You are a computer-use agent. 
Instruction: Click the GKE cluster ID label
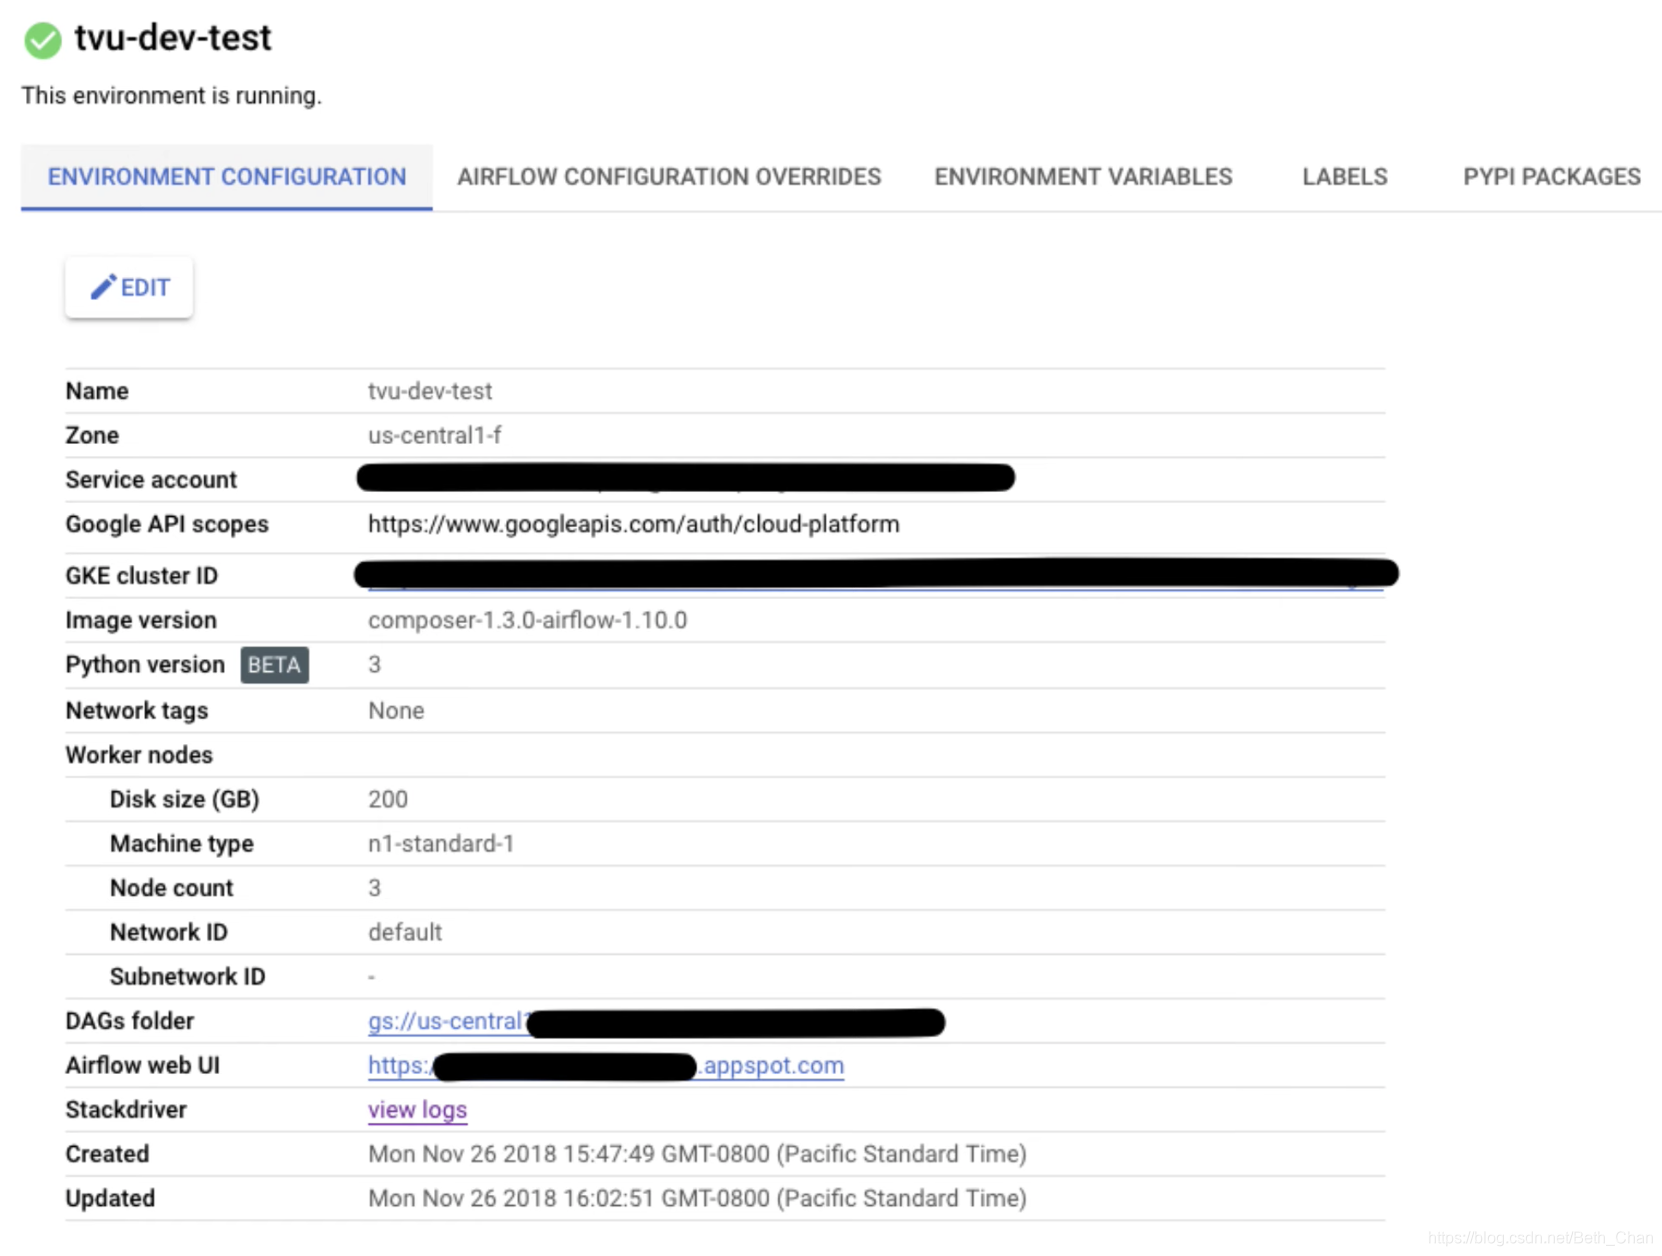pyautogui.click(x=142, y=576)
